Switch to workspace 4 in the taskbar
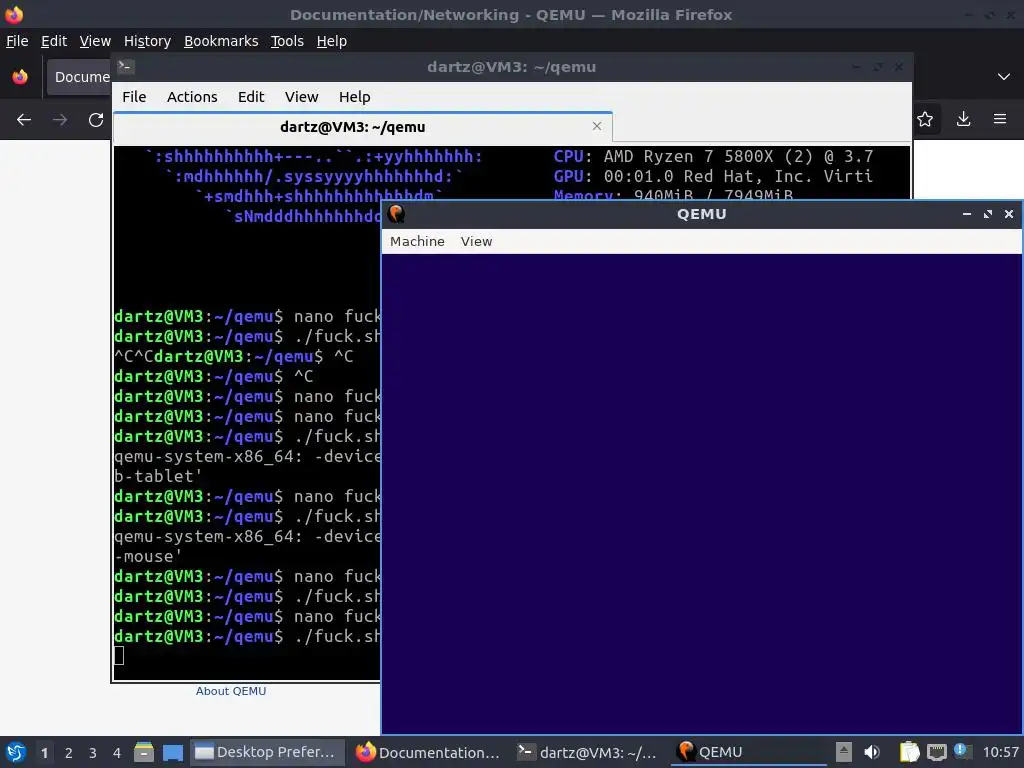 pyautogui.click(x=117, y=753)
